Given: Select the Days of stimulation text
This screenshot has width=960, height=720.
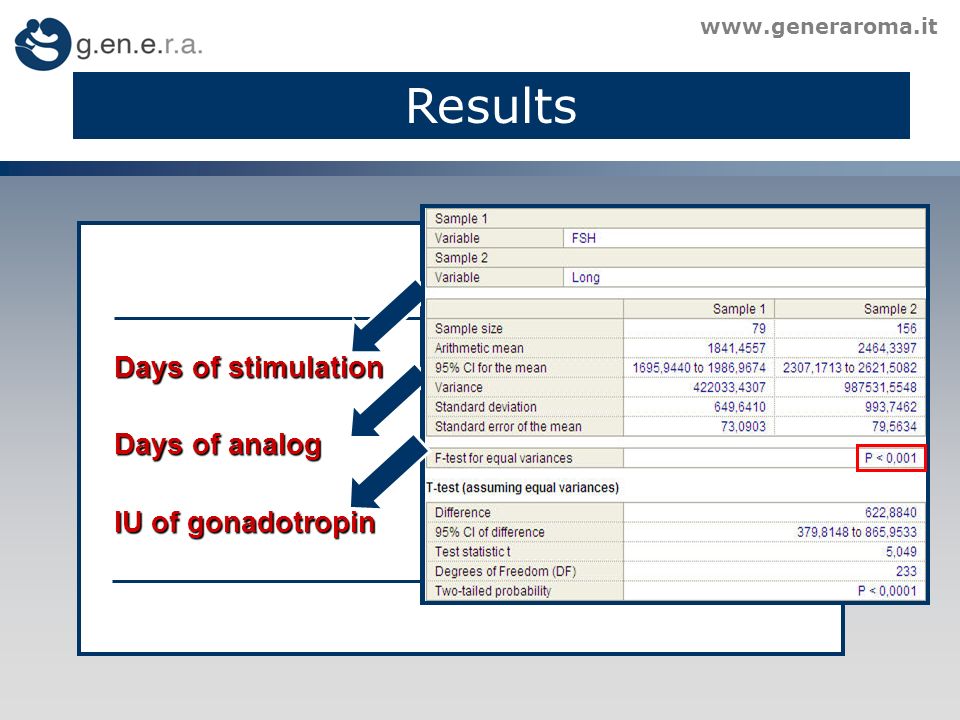Looking at the screenshot, I should (x=249, y=368).
